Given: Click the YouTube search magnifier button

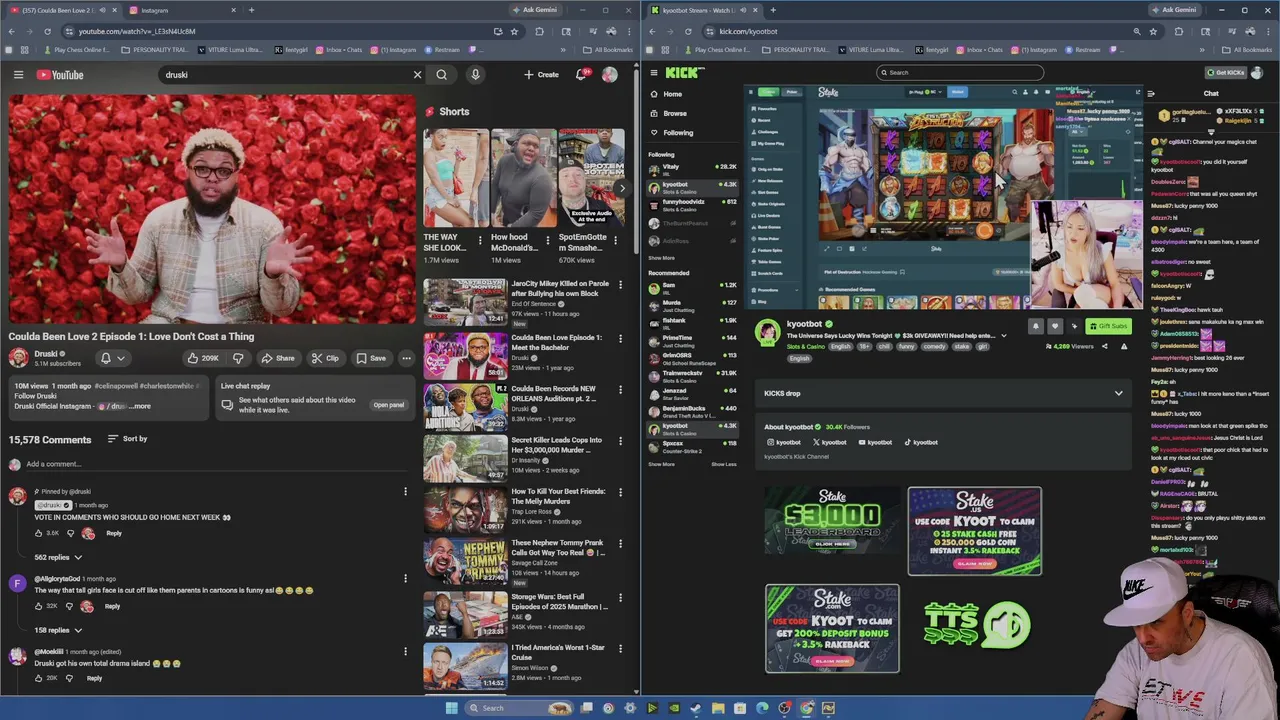Looking at the screenshot, I should tap(442, 74).
